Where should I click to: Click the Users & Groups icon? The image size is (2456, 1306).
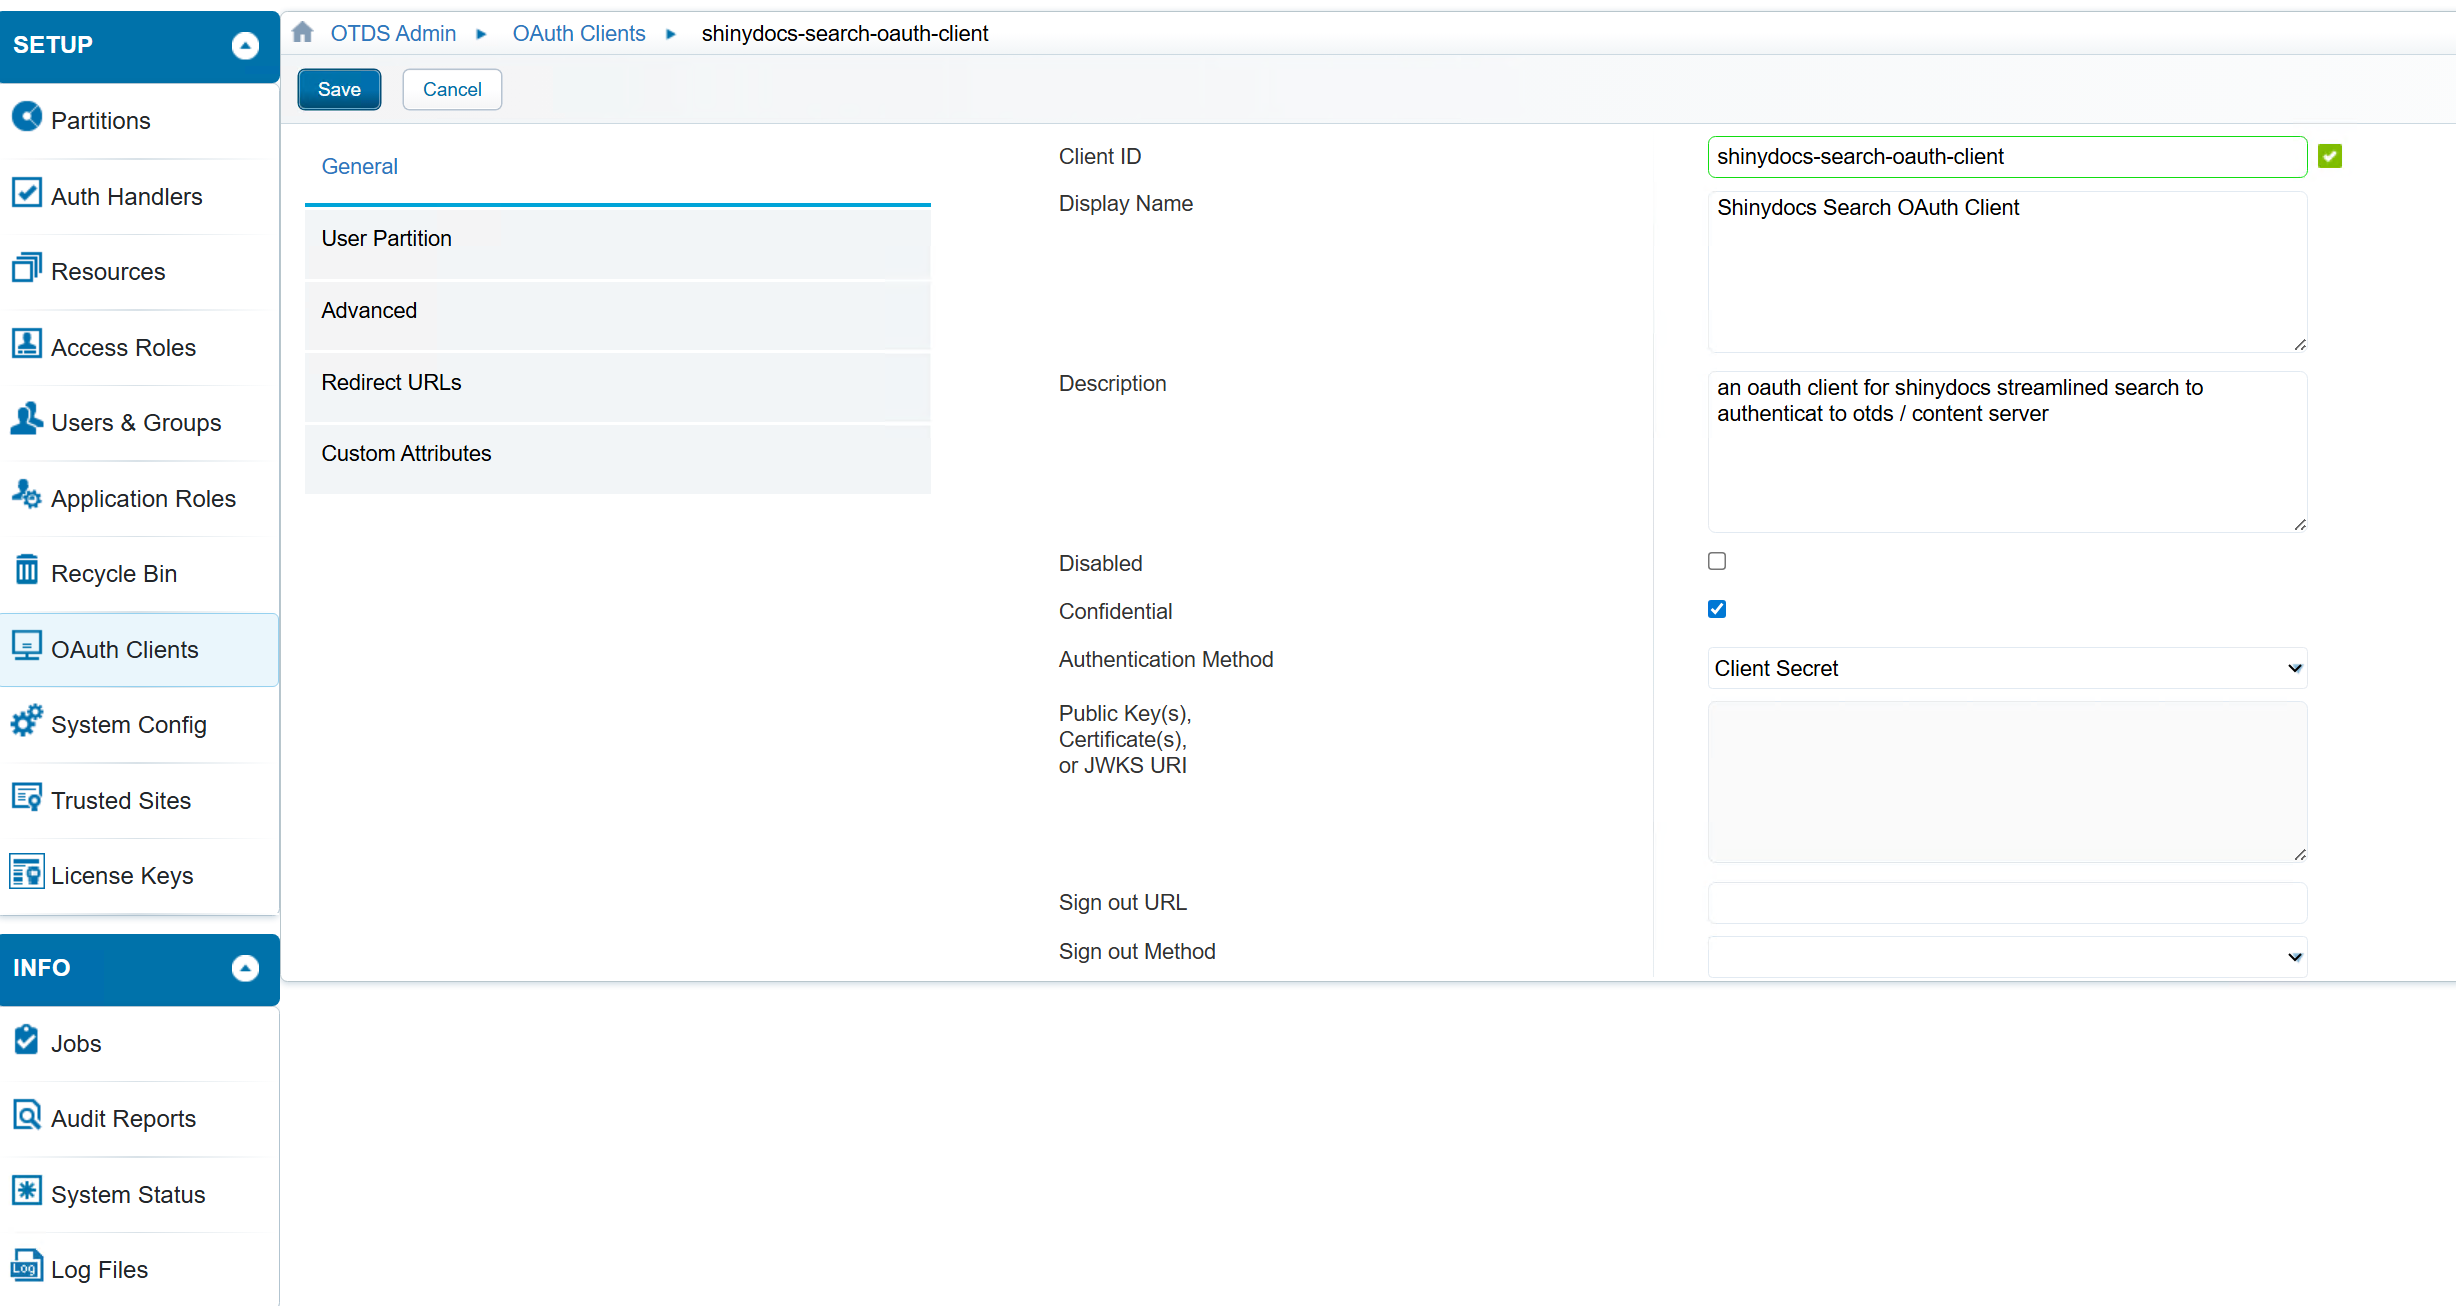pyautogui.click(x=26, y=419)
